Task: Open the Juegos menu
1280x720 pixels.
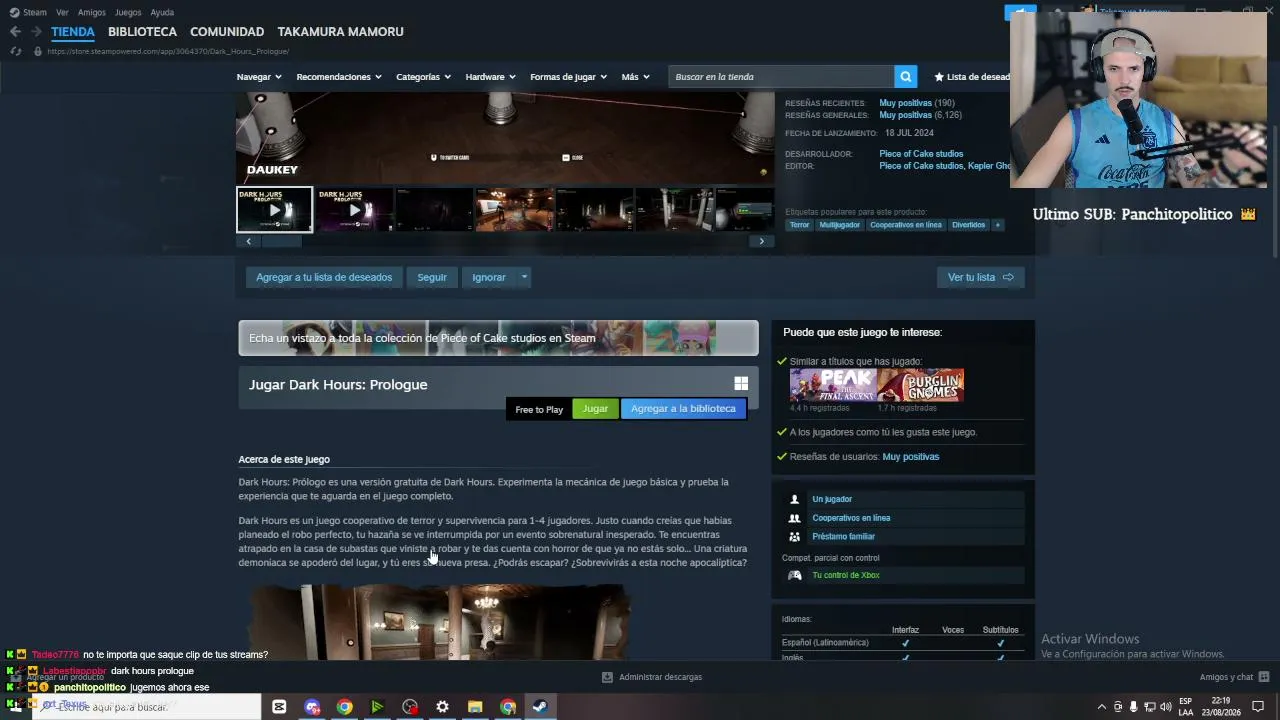Action: tap(128, 12)
